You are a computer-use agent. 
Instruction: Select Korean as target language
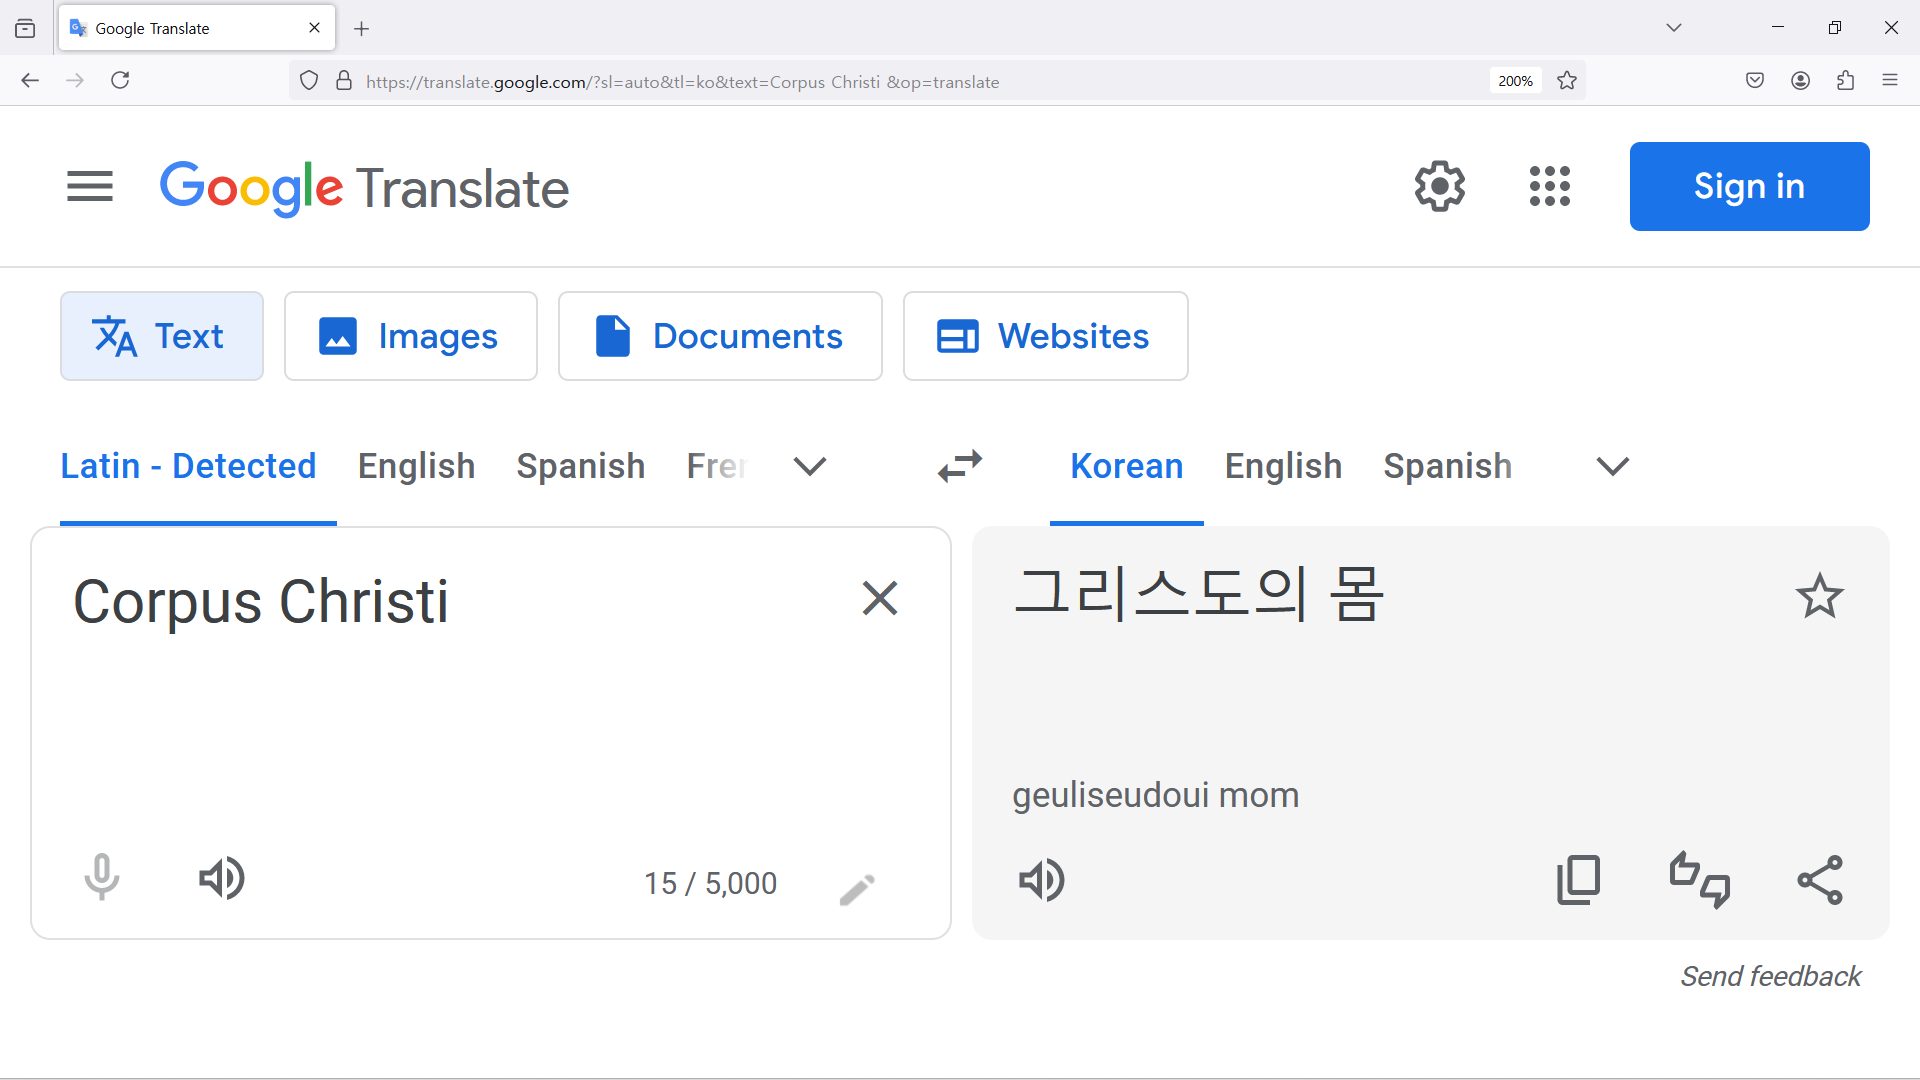coord(1126,466)
